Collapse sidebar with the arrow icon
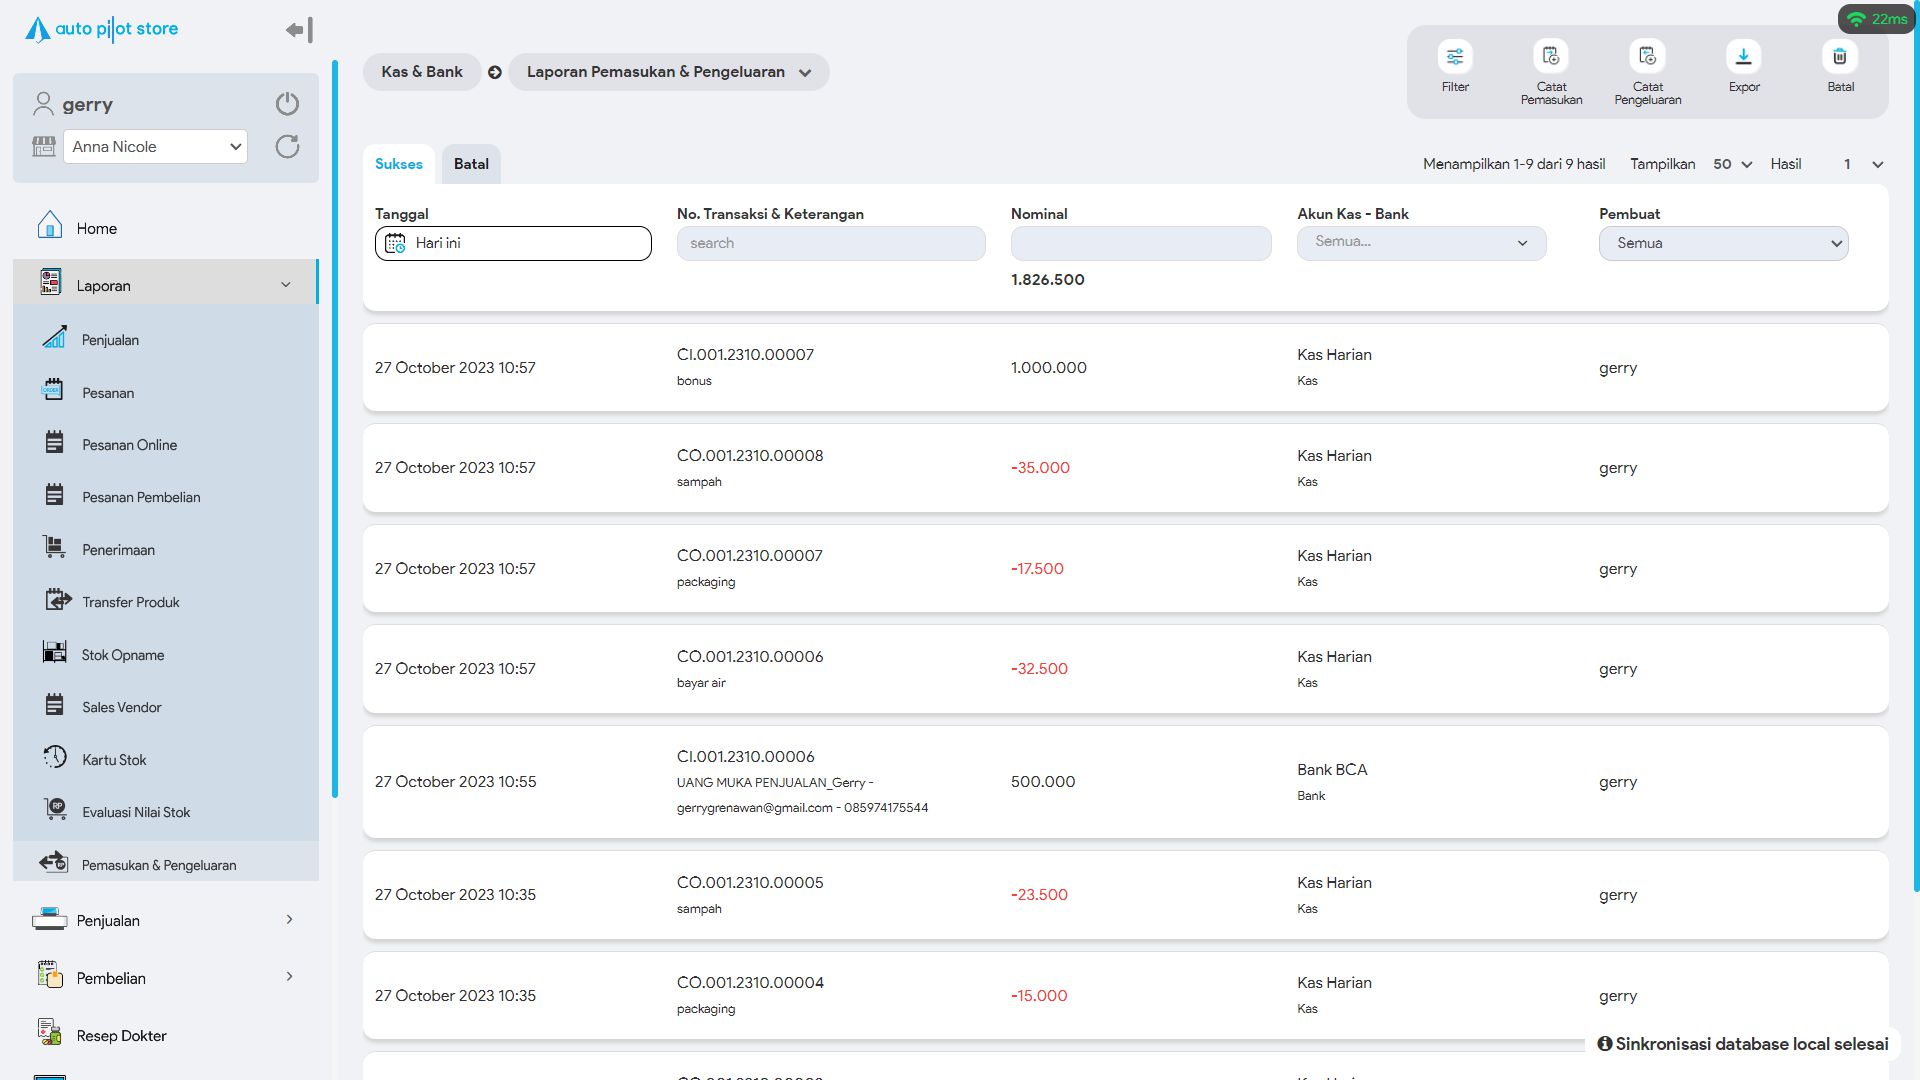The height and width of the screenshot is (1080, 1920). tap(299, 30)
